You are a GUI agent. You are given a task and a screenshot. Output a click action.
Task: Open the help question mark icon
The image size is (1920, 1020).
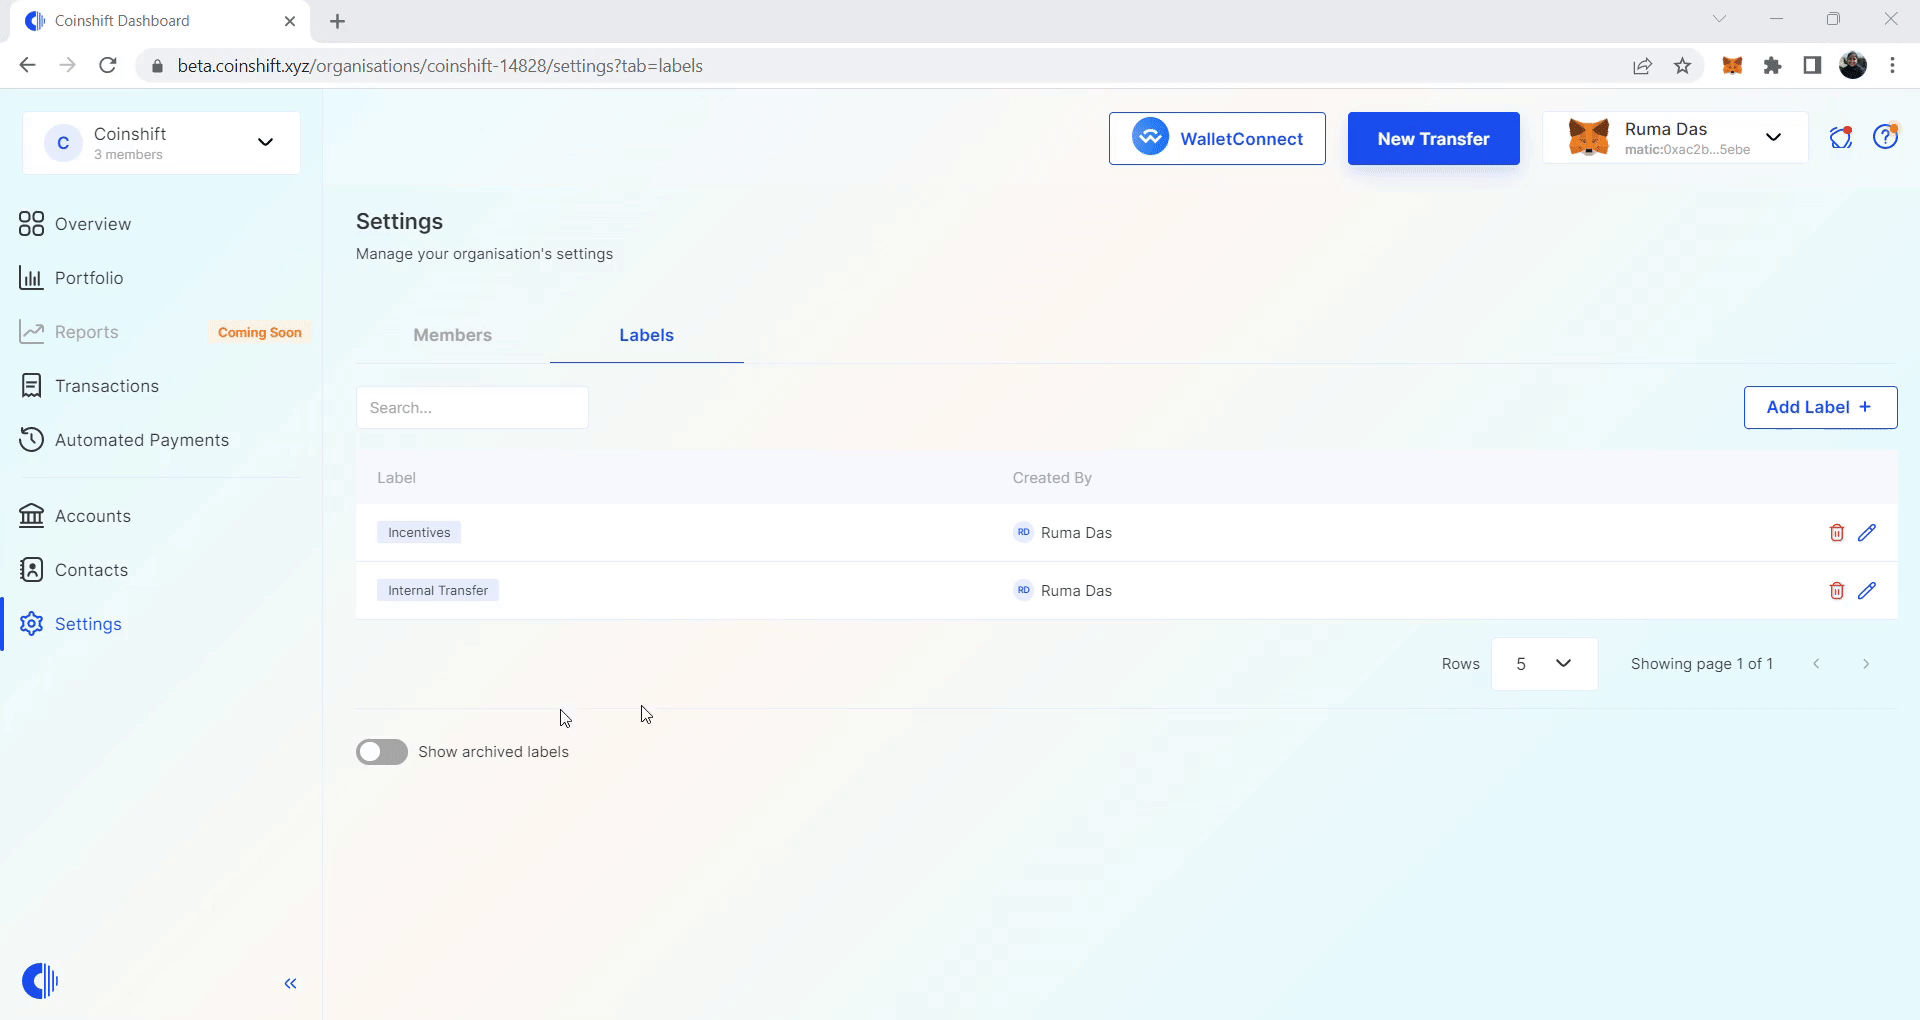tap(1885, 138)
